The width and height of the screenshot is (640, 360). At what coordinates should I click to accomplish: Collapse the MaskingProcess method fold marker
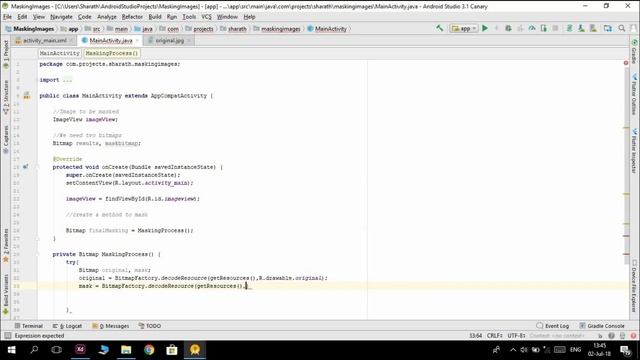tap(37, 254)
